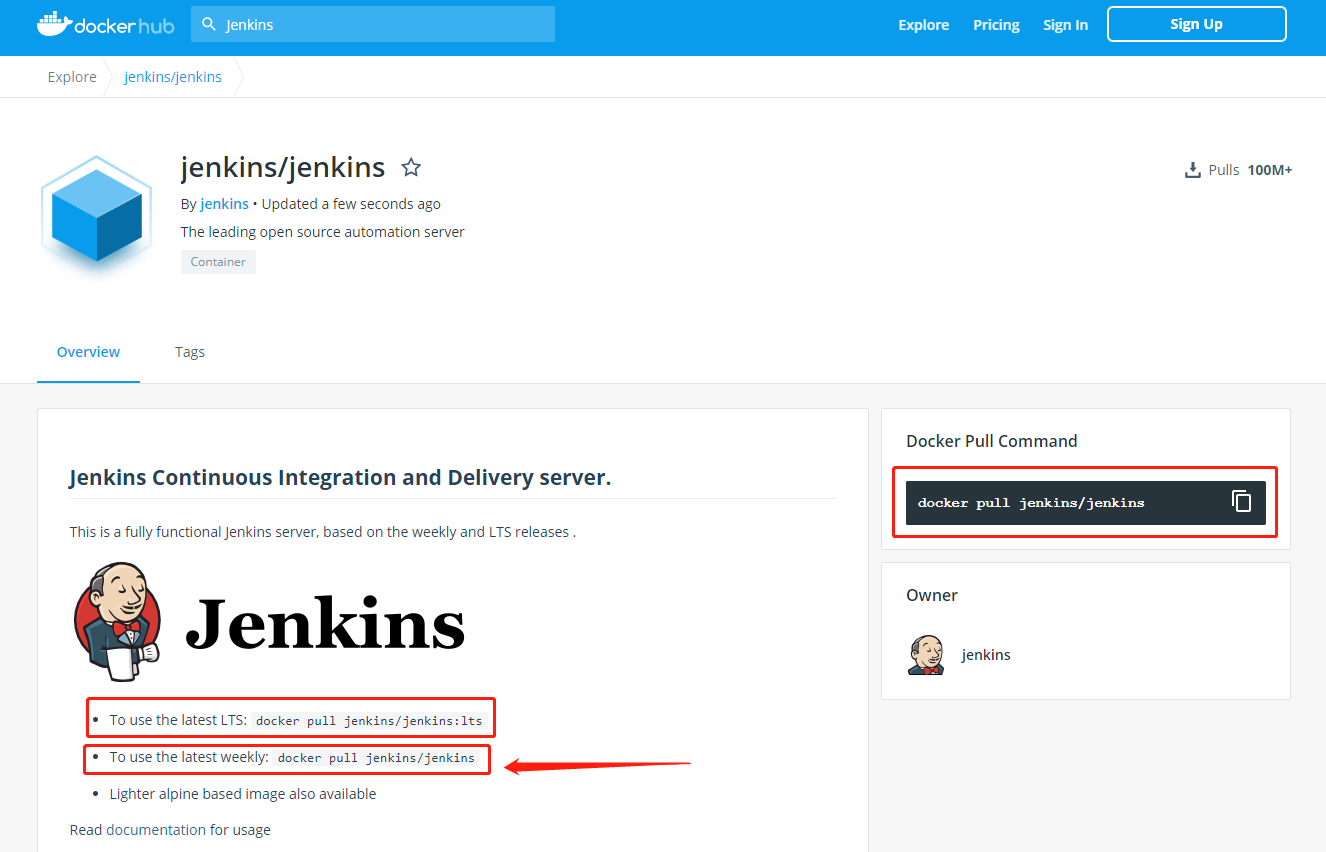
Task: Open the documentation link
Action: [156, 830]
